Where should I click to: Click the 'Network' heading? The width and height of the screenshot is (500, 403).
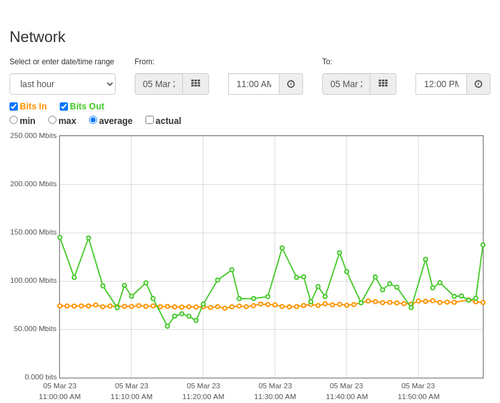pos(38,37)
